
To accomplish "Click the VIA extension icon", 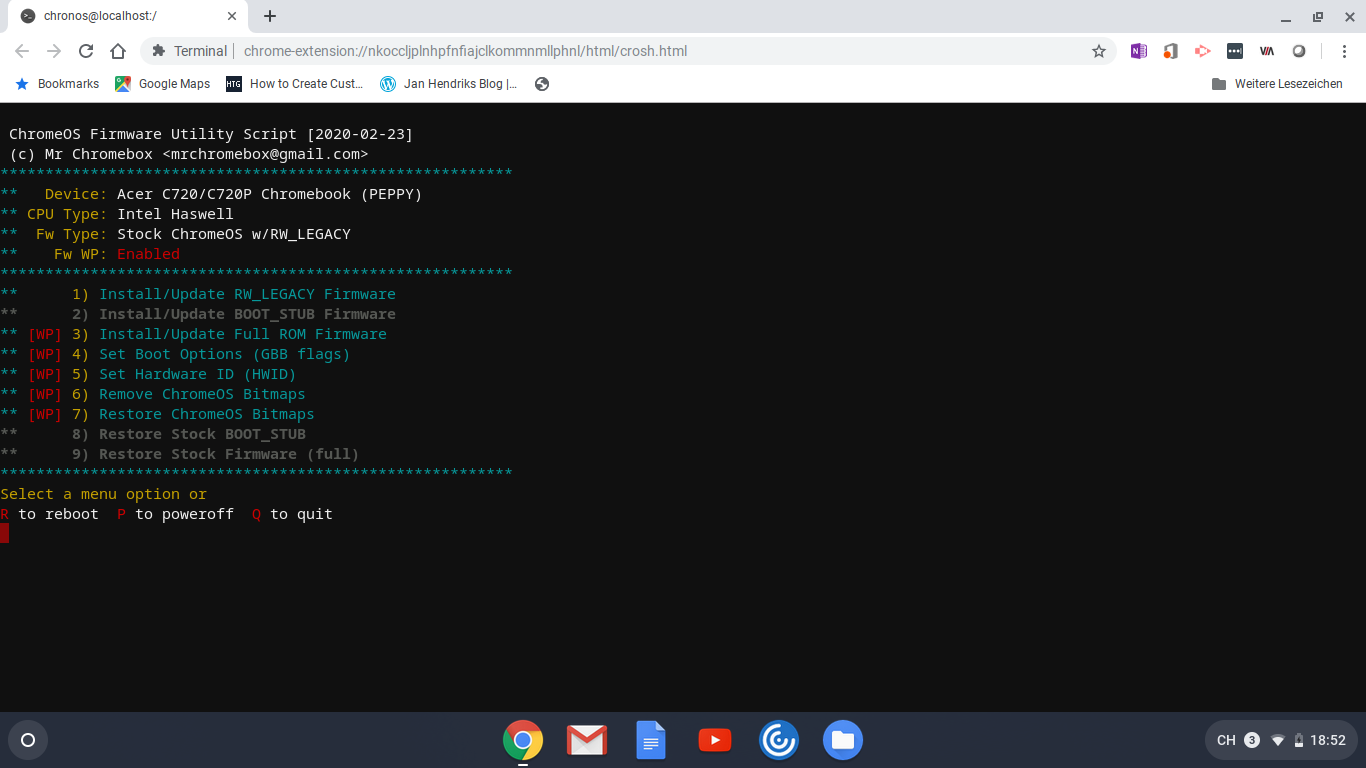I will pyautogui.click(x=1266, y=50).
